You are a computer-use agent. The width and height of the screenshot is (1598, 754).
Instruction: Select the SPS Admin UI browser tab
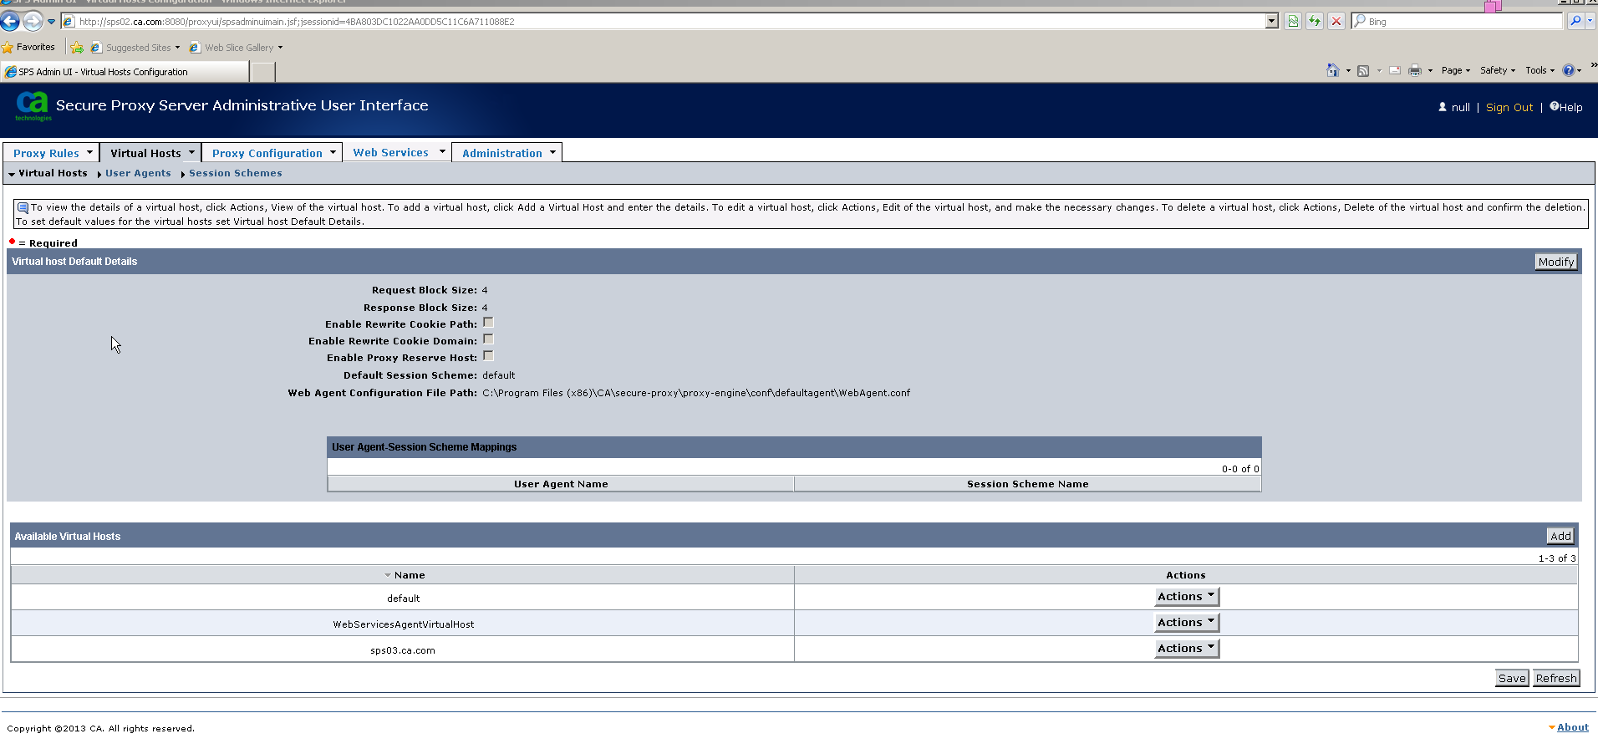click(x=125, y=72)
